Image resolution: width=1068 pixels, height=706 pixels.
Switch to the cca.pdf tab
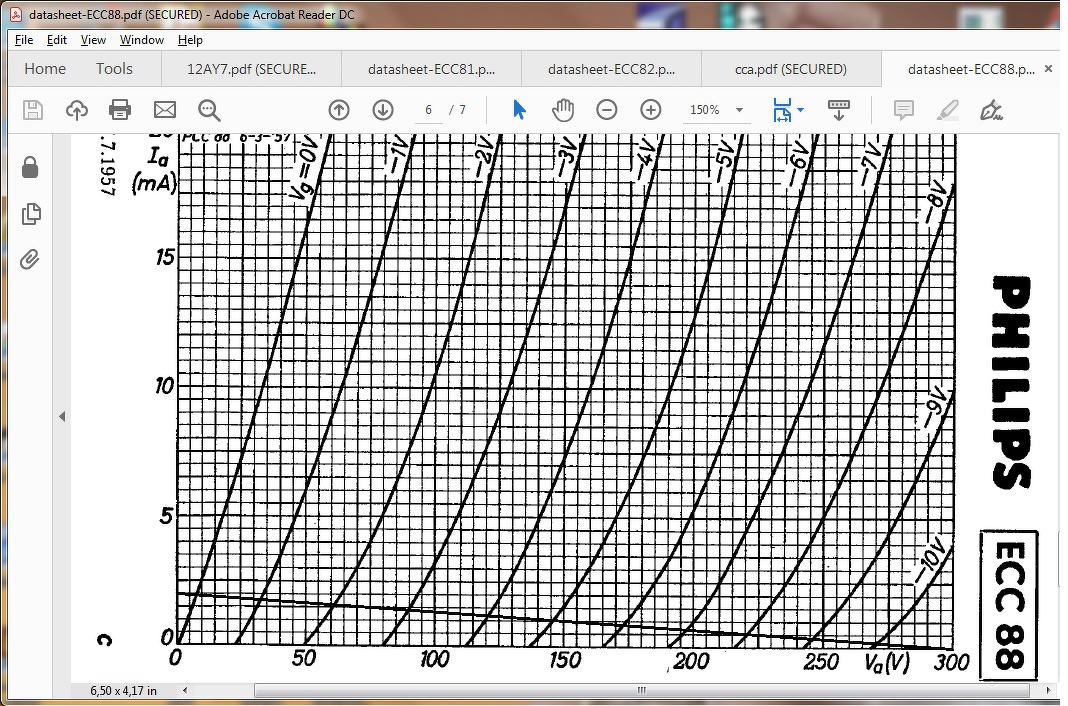pyautogui.click(x=791, y=69)
